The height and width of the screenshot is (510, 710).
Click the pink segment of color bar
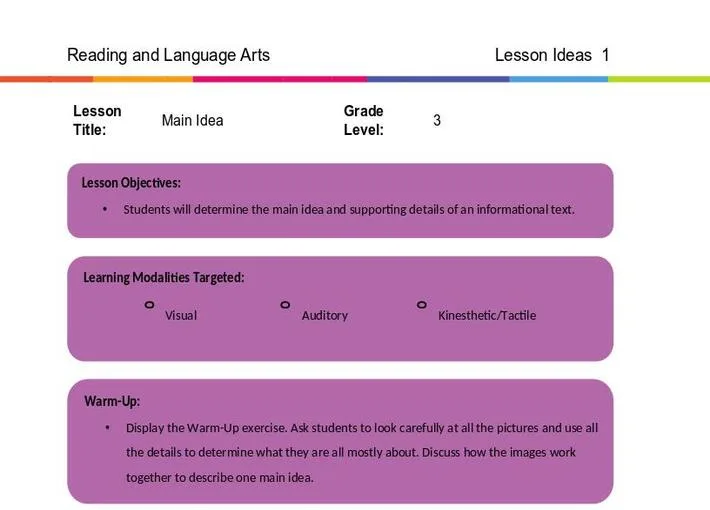pos(280,79)
